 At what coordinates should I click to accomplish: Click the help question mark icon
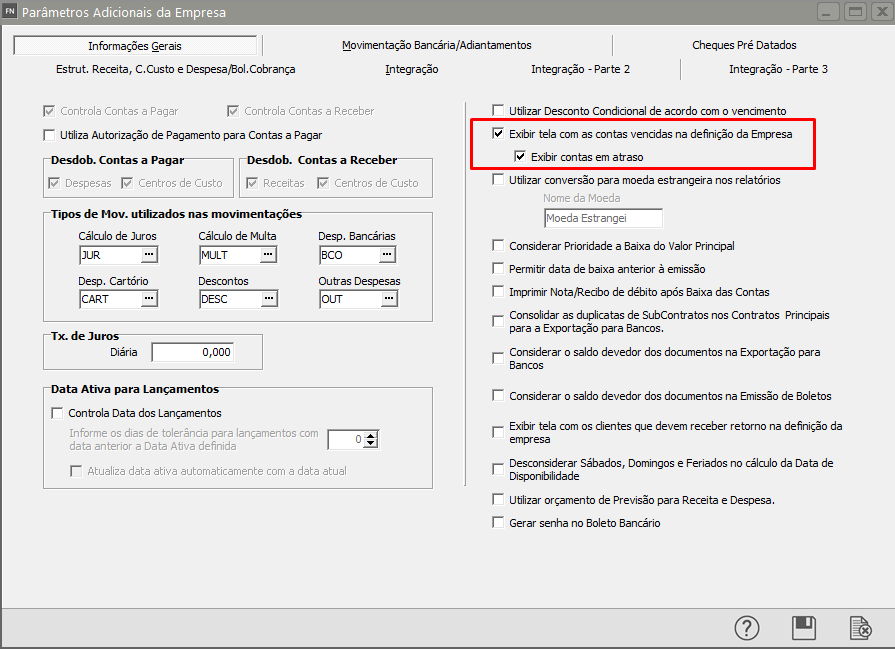[747, 627]
